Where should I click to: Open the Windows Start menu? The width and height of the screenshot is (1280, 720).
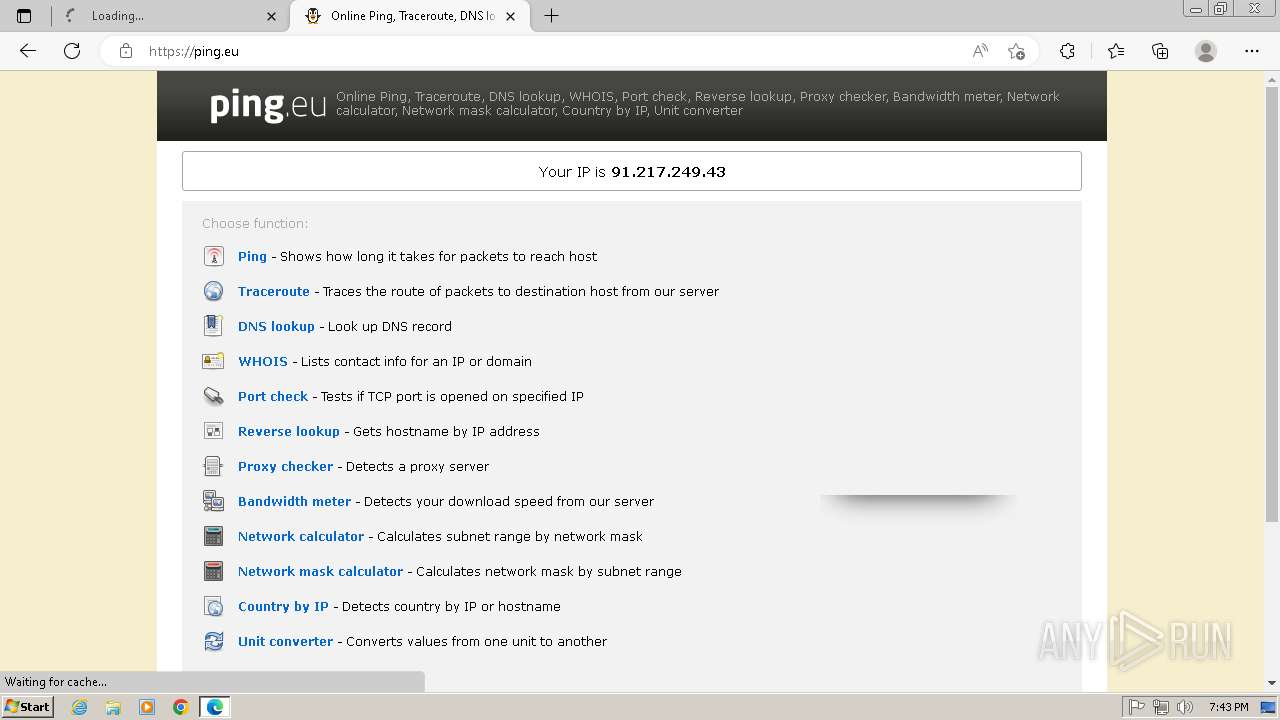pos(27,707)
